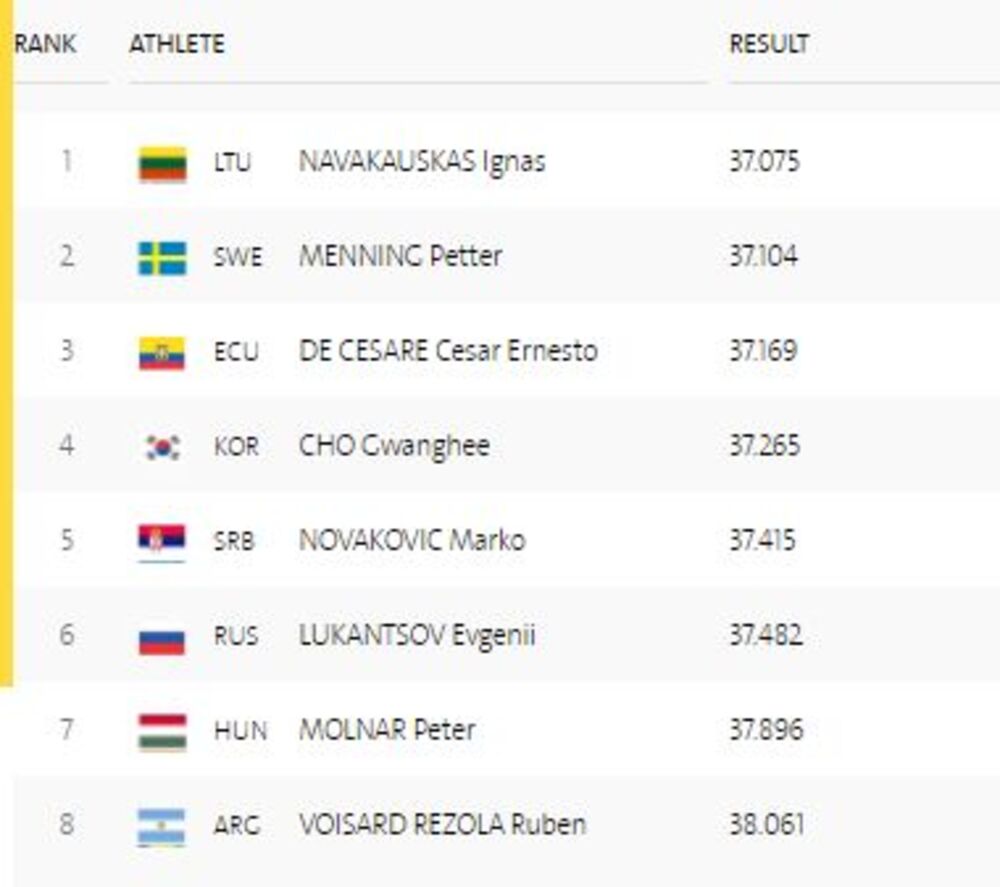Open athlete NAVAKAUSKAS Ignas
The width and height of the screenshot is (1000, 887).
pyautogui.click(x=422, y=162)
